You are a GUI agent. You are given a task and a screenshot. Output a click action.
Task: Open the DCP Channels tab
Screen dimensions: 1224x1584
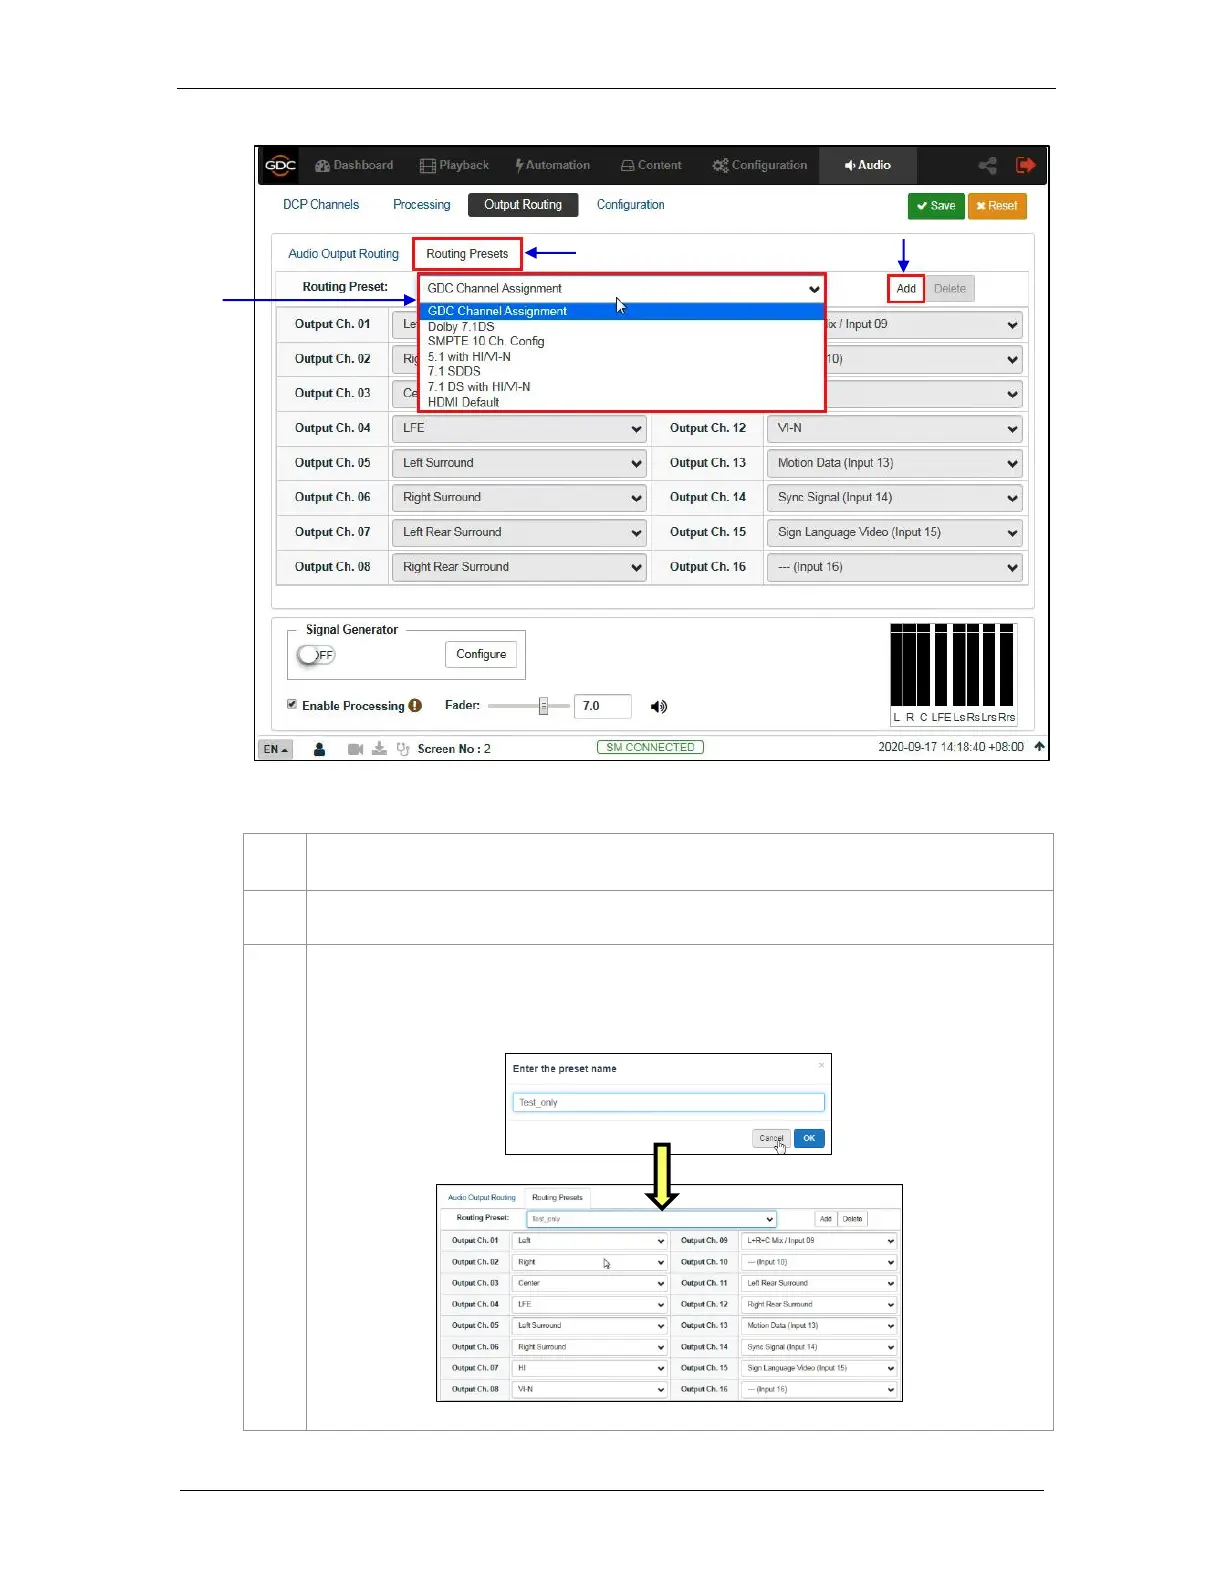[320, 205]
